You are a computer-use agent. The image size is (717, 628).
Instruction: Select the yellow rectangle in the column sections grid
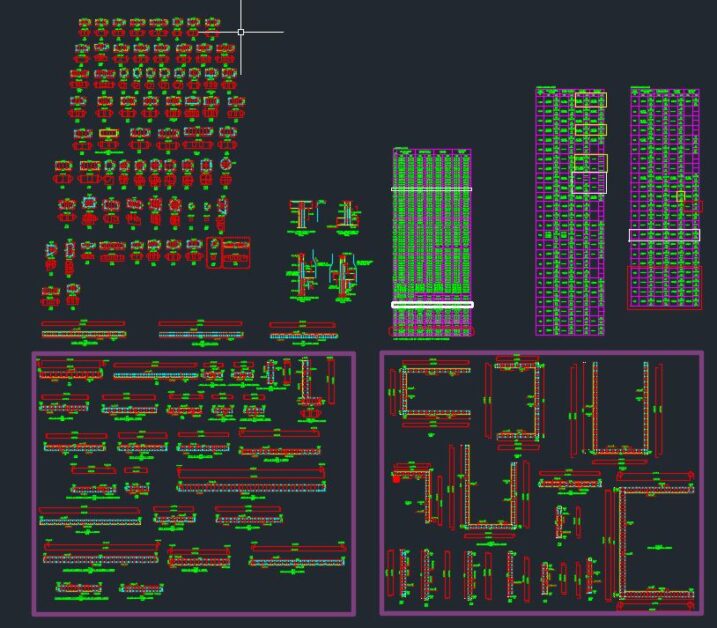[x=109, y=133]
